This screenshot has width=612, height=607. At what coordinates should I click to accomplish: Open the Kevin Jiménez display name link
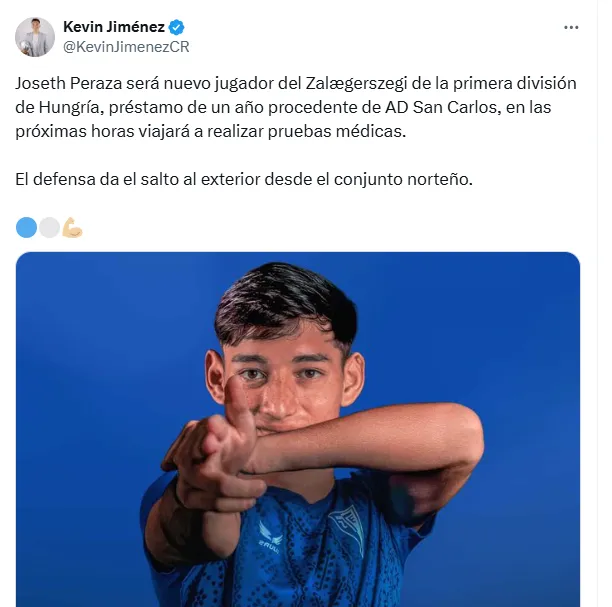pyautogui.click(x=114, y=27)
